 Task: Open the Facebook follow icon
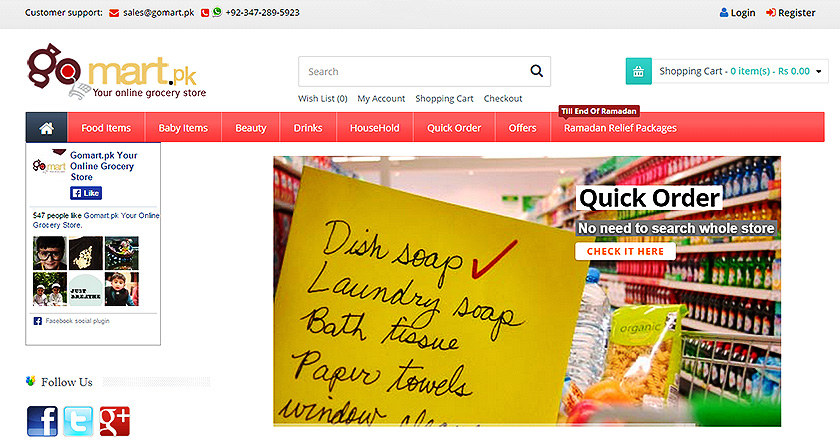click(x=42, y=421)
